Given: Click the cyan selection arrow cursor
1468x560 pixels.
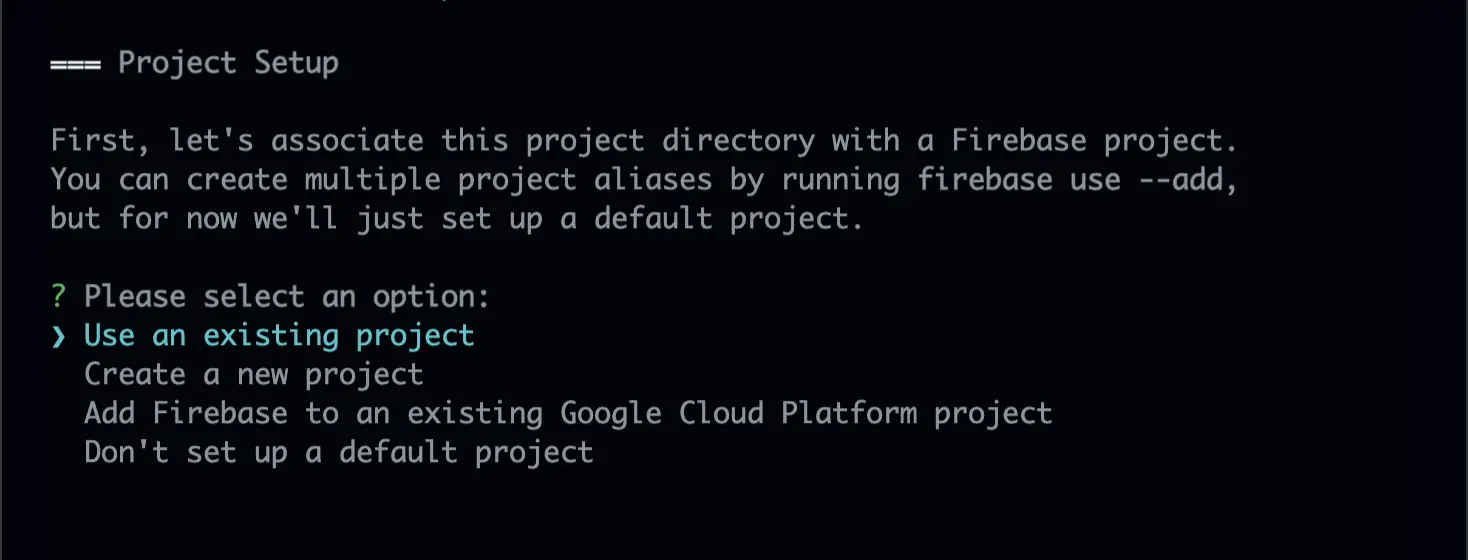Looking at the screenshot, I should pyautogui.click(x=59, y=336).
